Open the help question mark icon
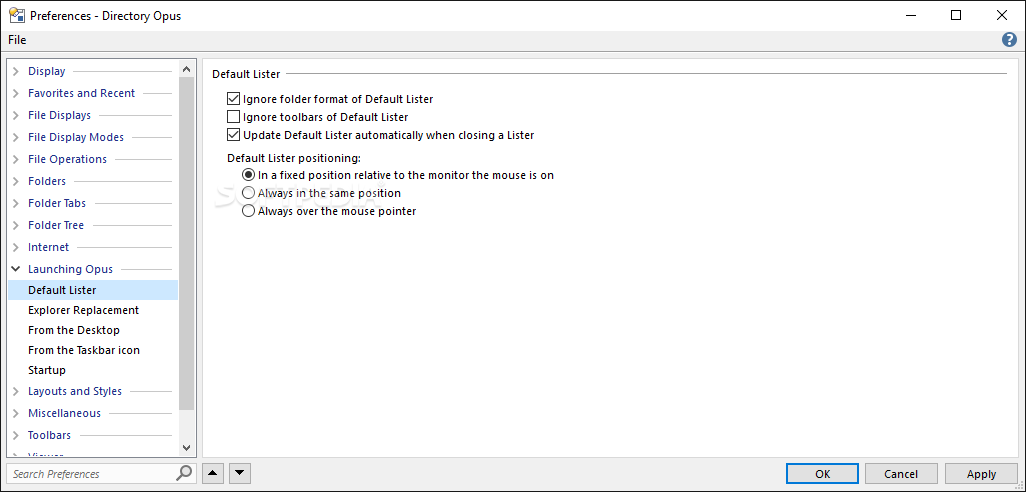This screenshot has height=492, width=1026. (1009, 40)
